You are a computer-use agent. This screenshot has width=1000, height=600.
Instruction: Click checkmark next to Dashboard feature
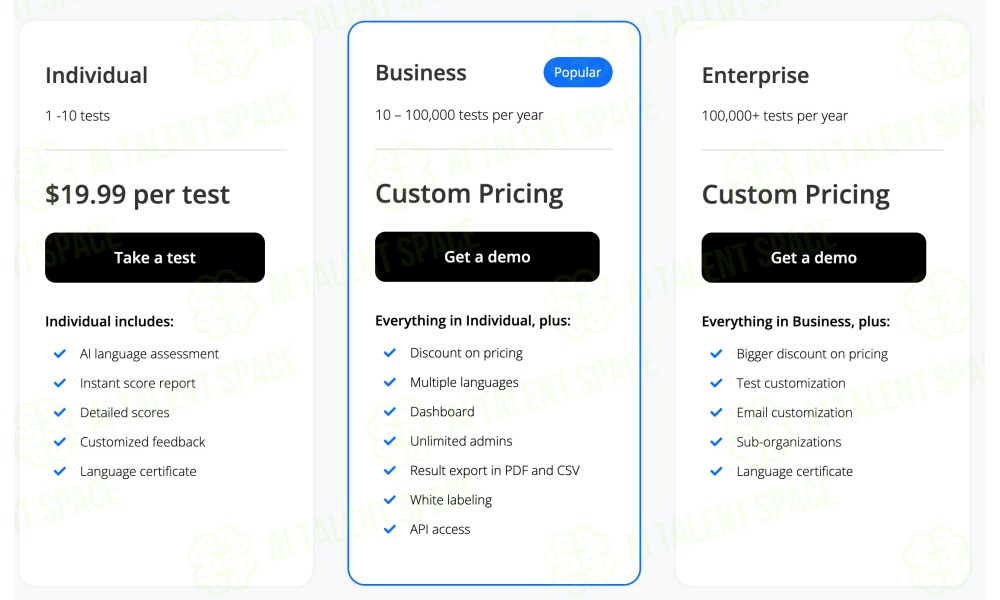tap(390, 411)
